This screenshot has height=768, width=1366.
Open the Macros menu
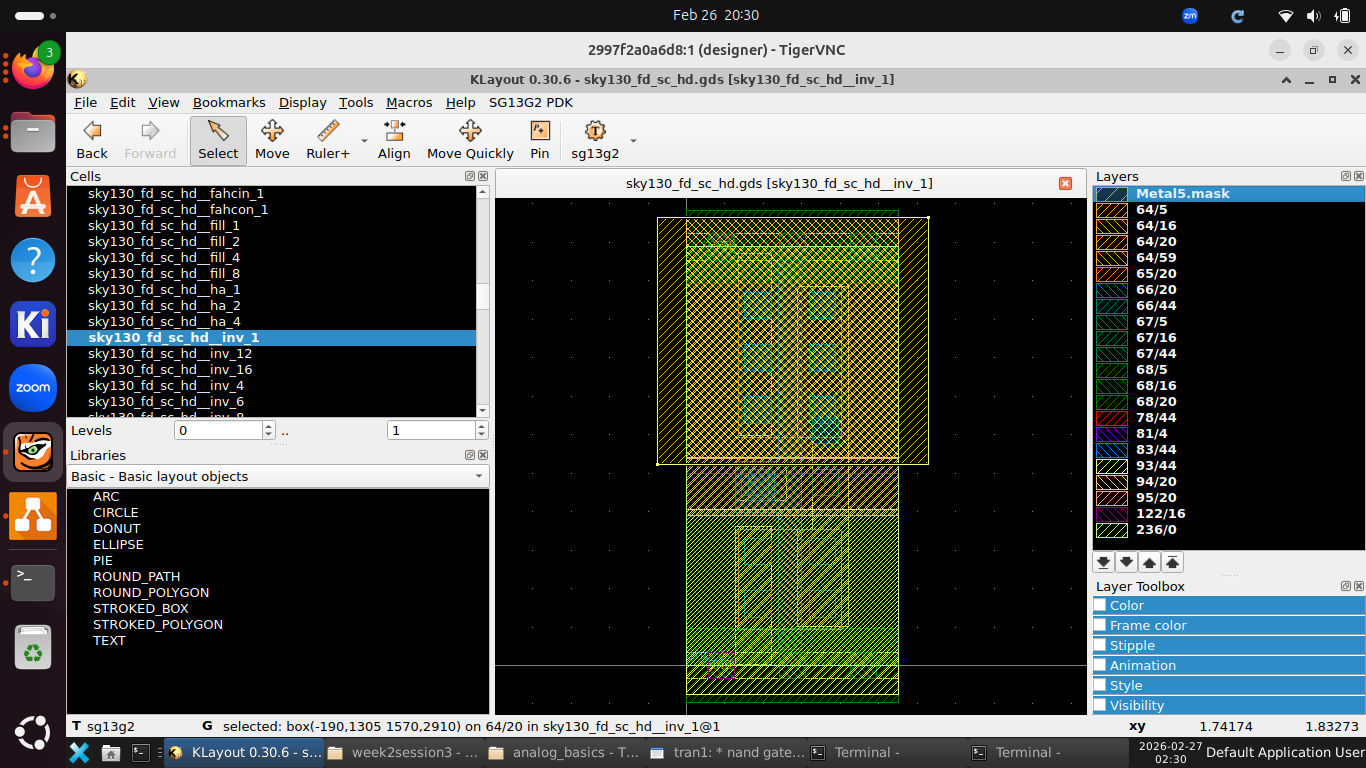(409, 102)
